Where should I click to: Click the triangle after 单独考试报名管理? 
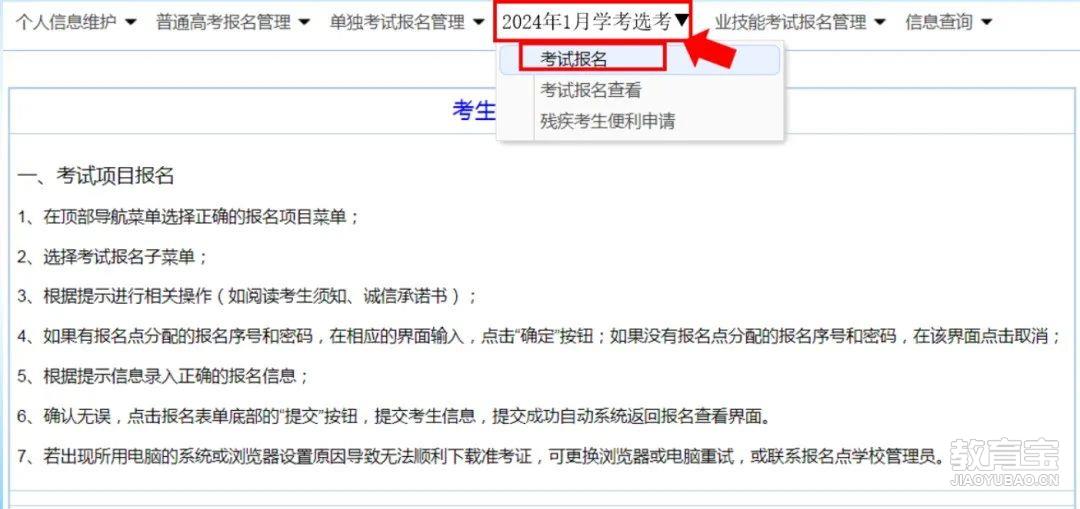click(479, 23)
